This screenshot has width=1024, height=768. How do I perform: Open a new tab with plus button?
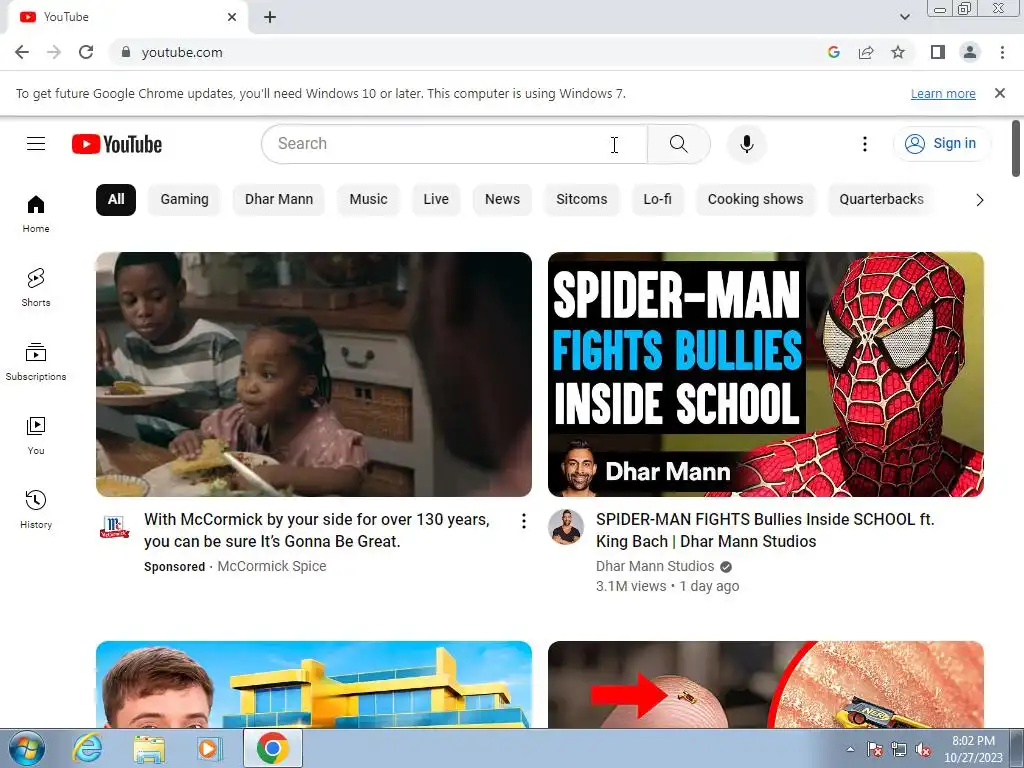(270, 18)
